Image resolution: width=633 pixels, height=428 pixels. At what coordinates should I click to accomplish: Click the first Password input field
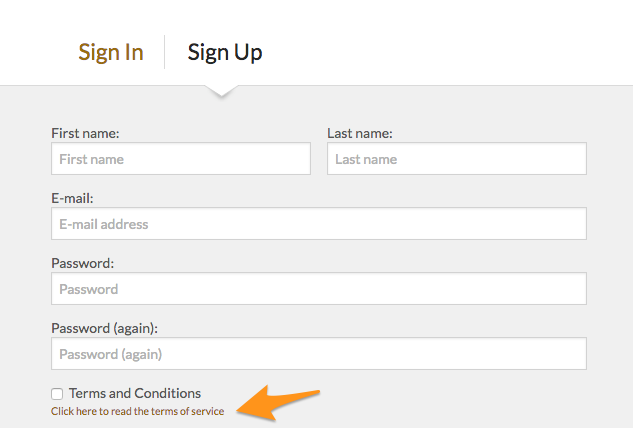(318, 289)
